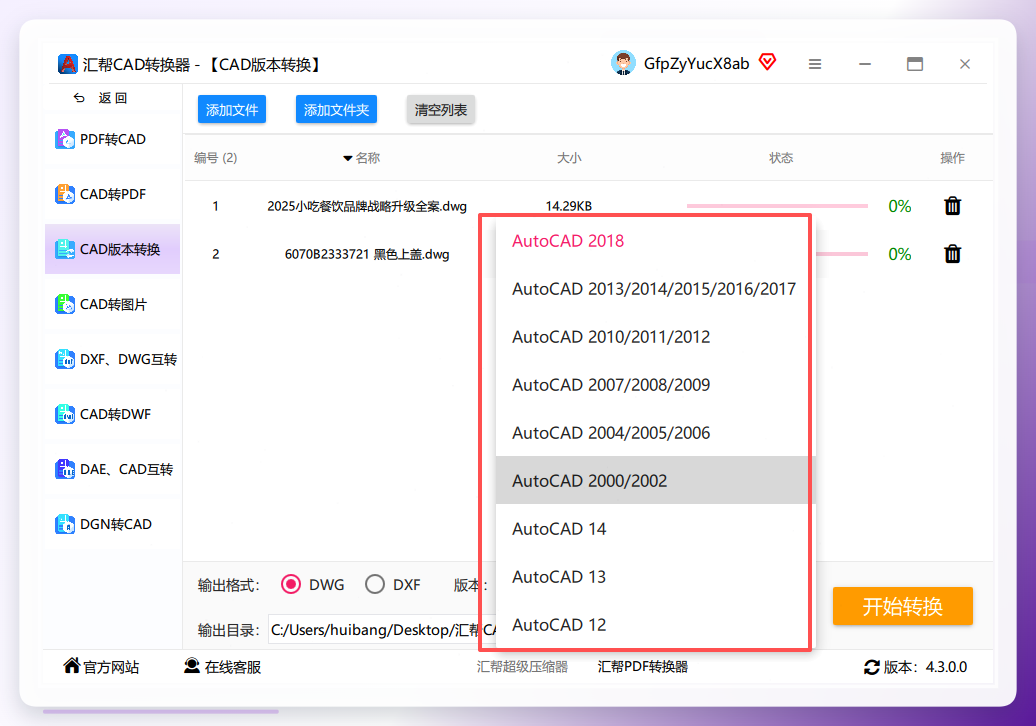
Task: Click the PDF转CAD sidebar icon
Action: pyautogui.click(x=65, y=139)
